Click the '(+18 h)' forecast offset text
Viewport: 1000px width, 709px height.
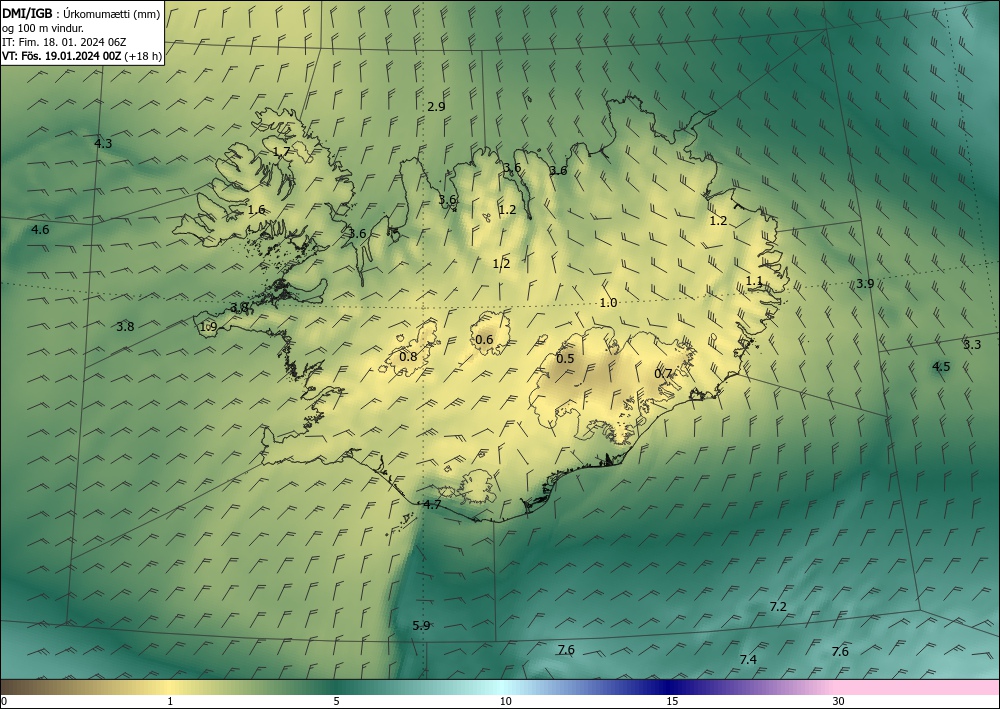(143, 56)
